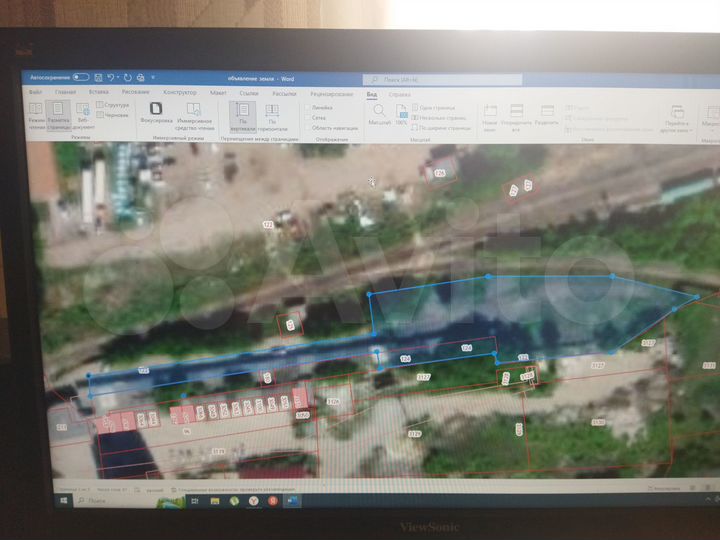Set zoom to 100% icon
This screenshot has width=720, height=540.
[401, 115]
